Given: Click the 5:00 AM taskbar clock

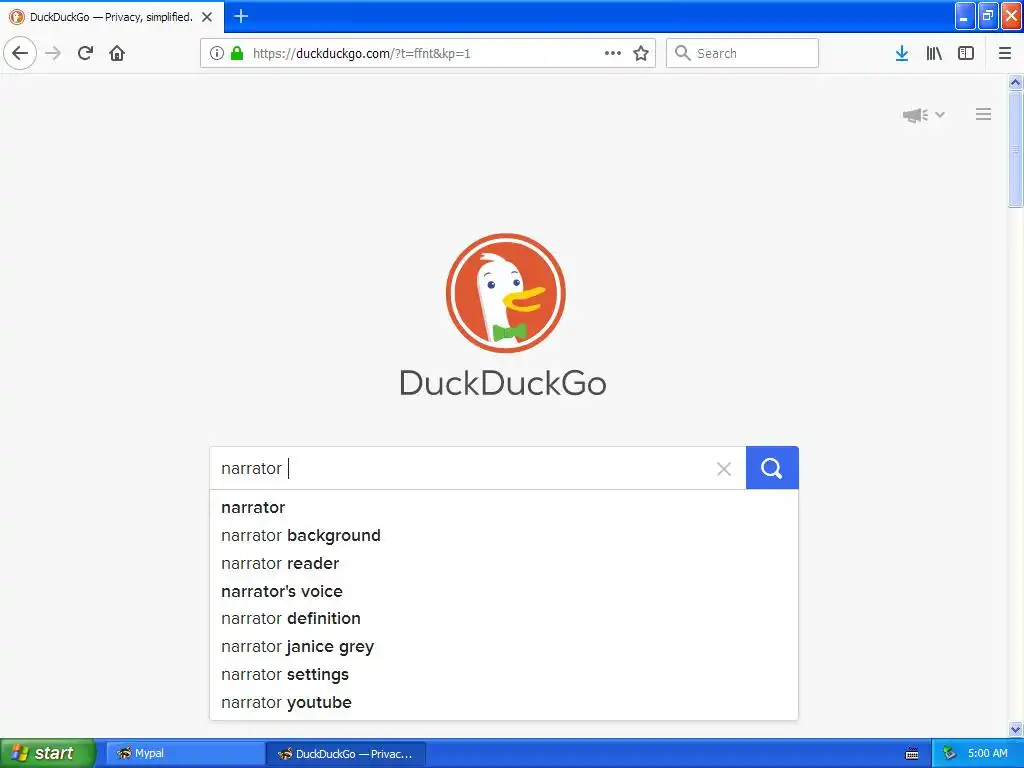Looking at the screenshot, I should click(987, 753).
